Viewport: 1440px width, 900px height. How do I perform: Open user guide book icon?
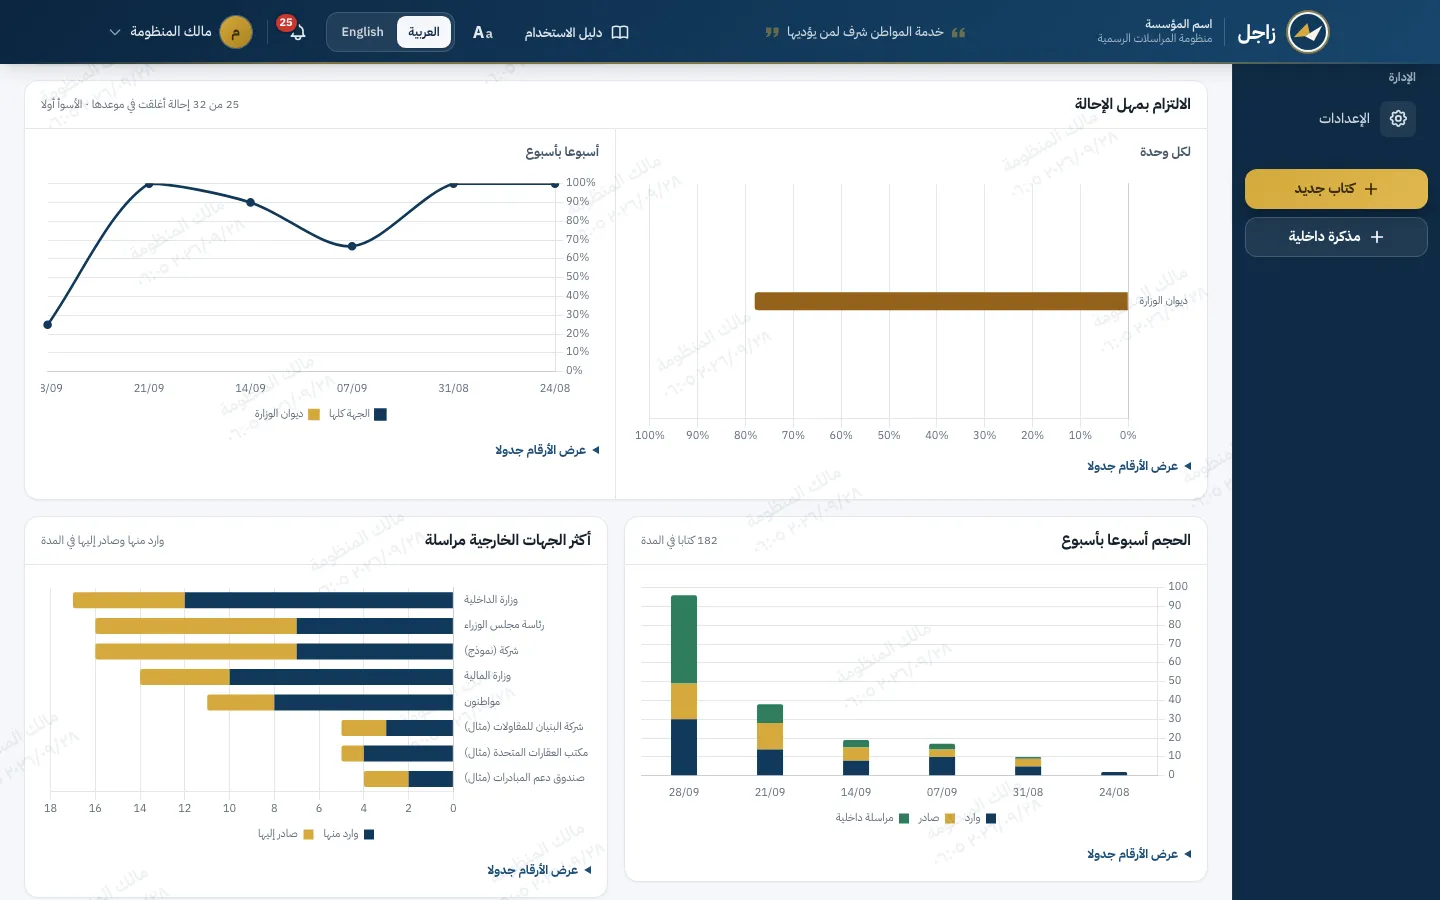pyautogui.click(x=620, y=32)
